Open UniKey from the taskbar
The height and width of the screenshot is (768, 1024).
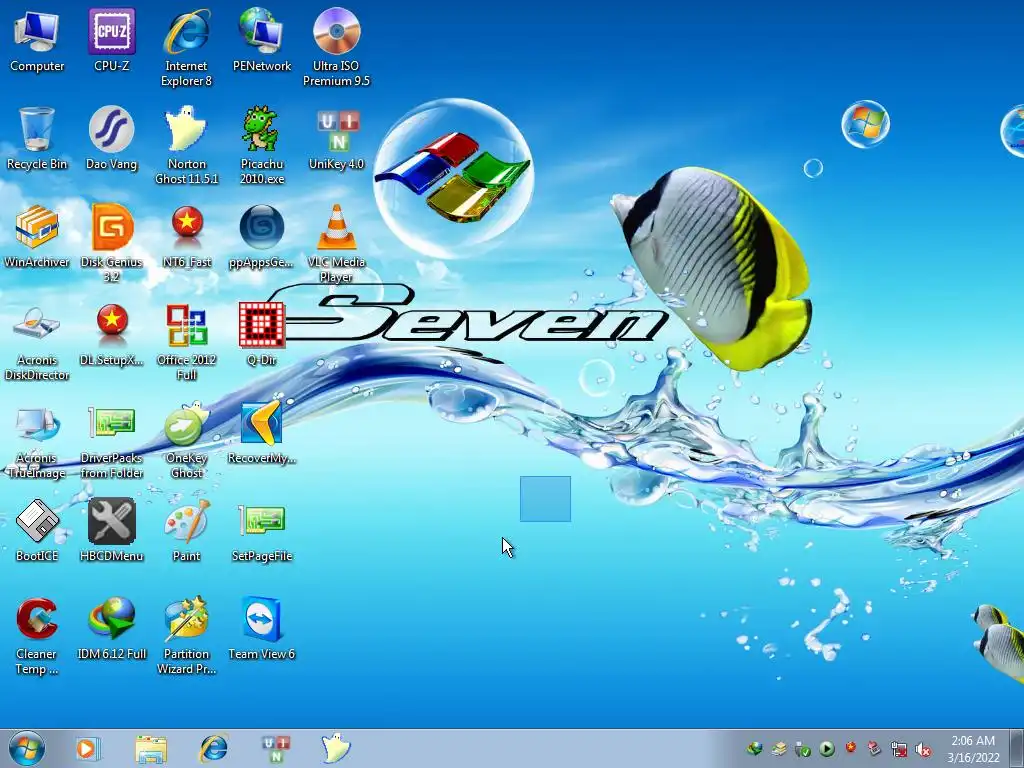point(276,748)
